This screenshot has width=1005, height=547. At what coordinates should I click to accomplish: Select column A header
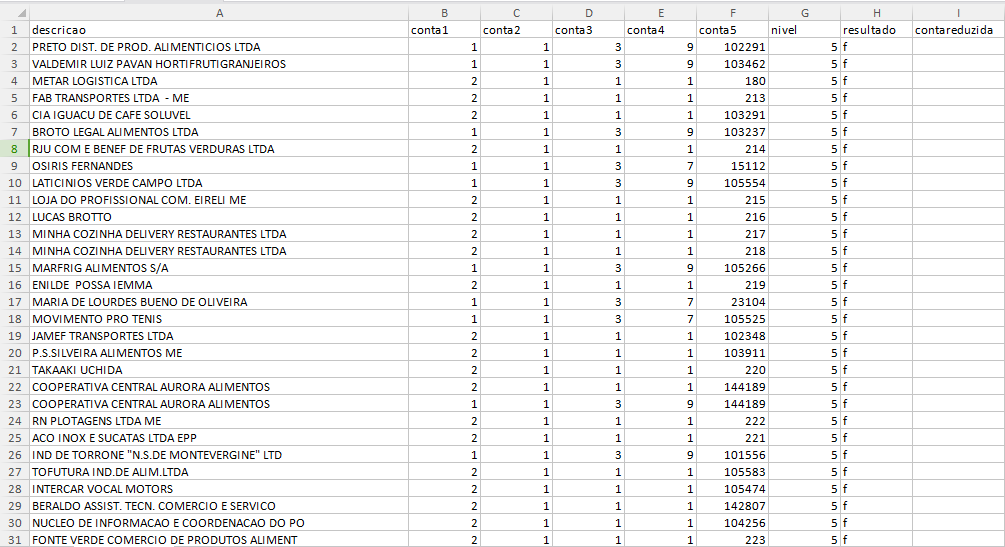click(219, 13)
